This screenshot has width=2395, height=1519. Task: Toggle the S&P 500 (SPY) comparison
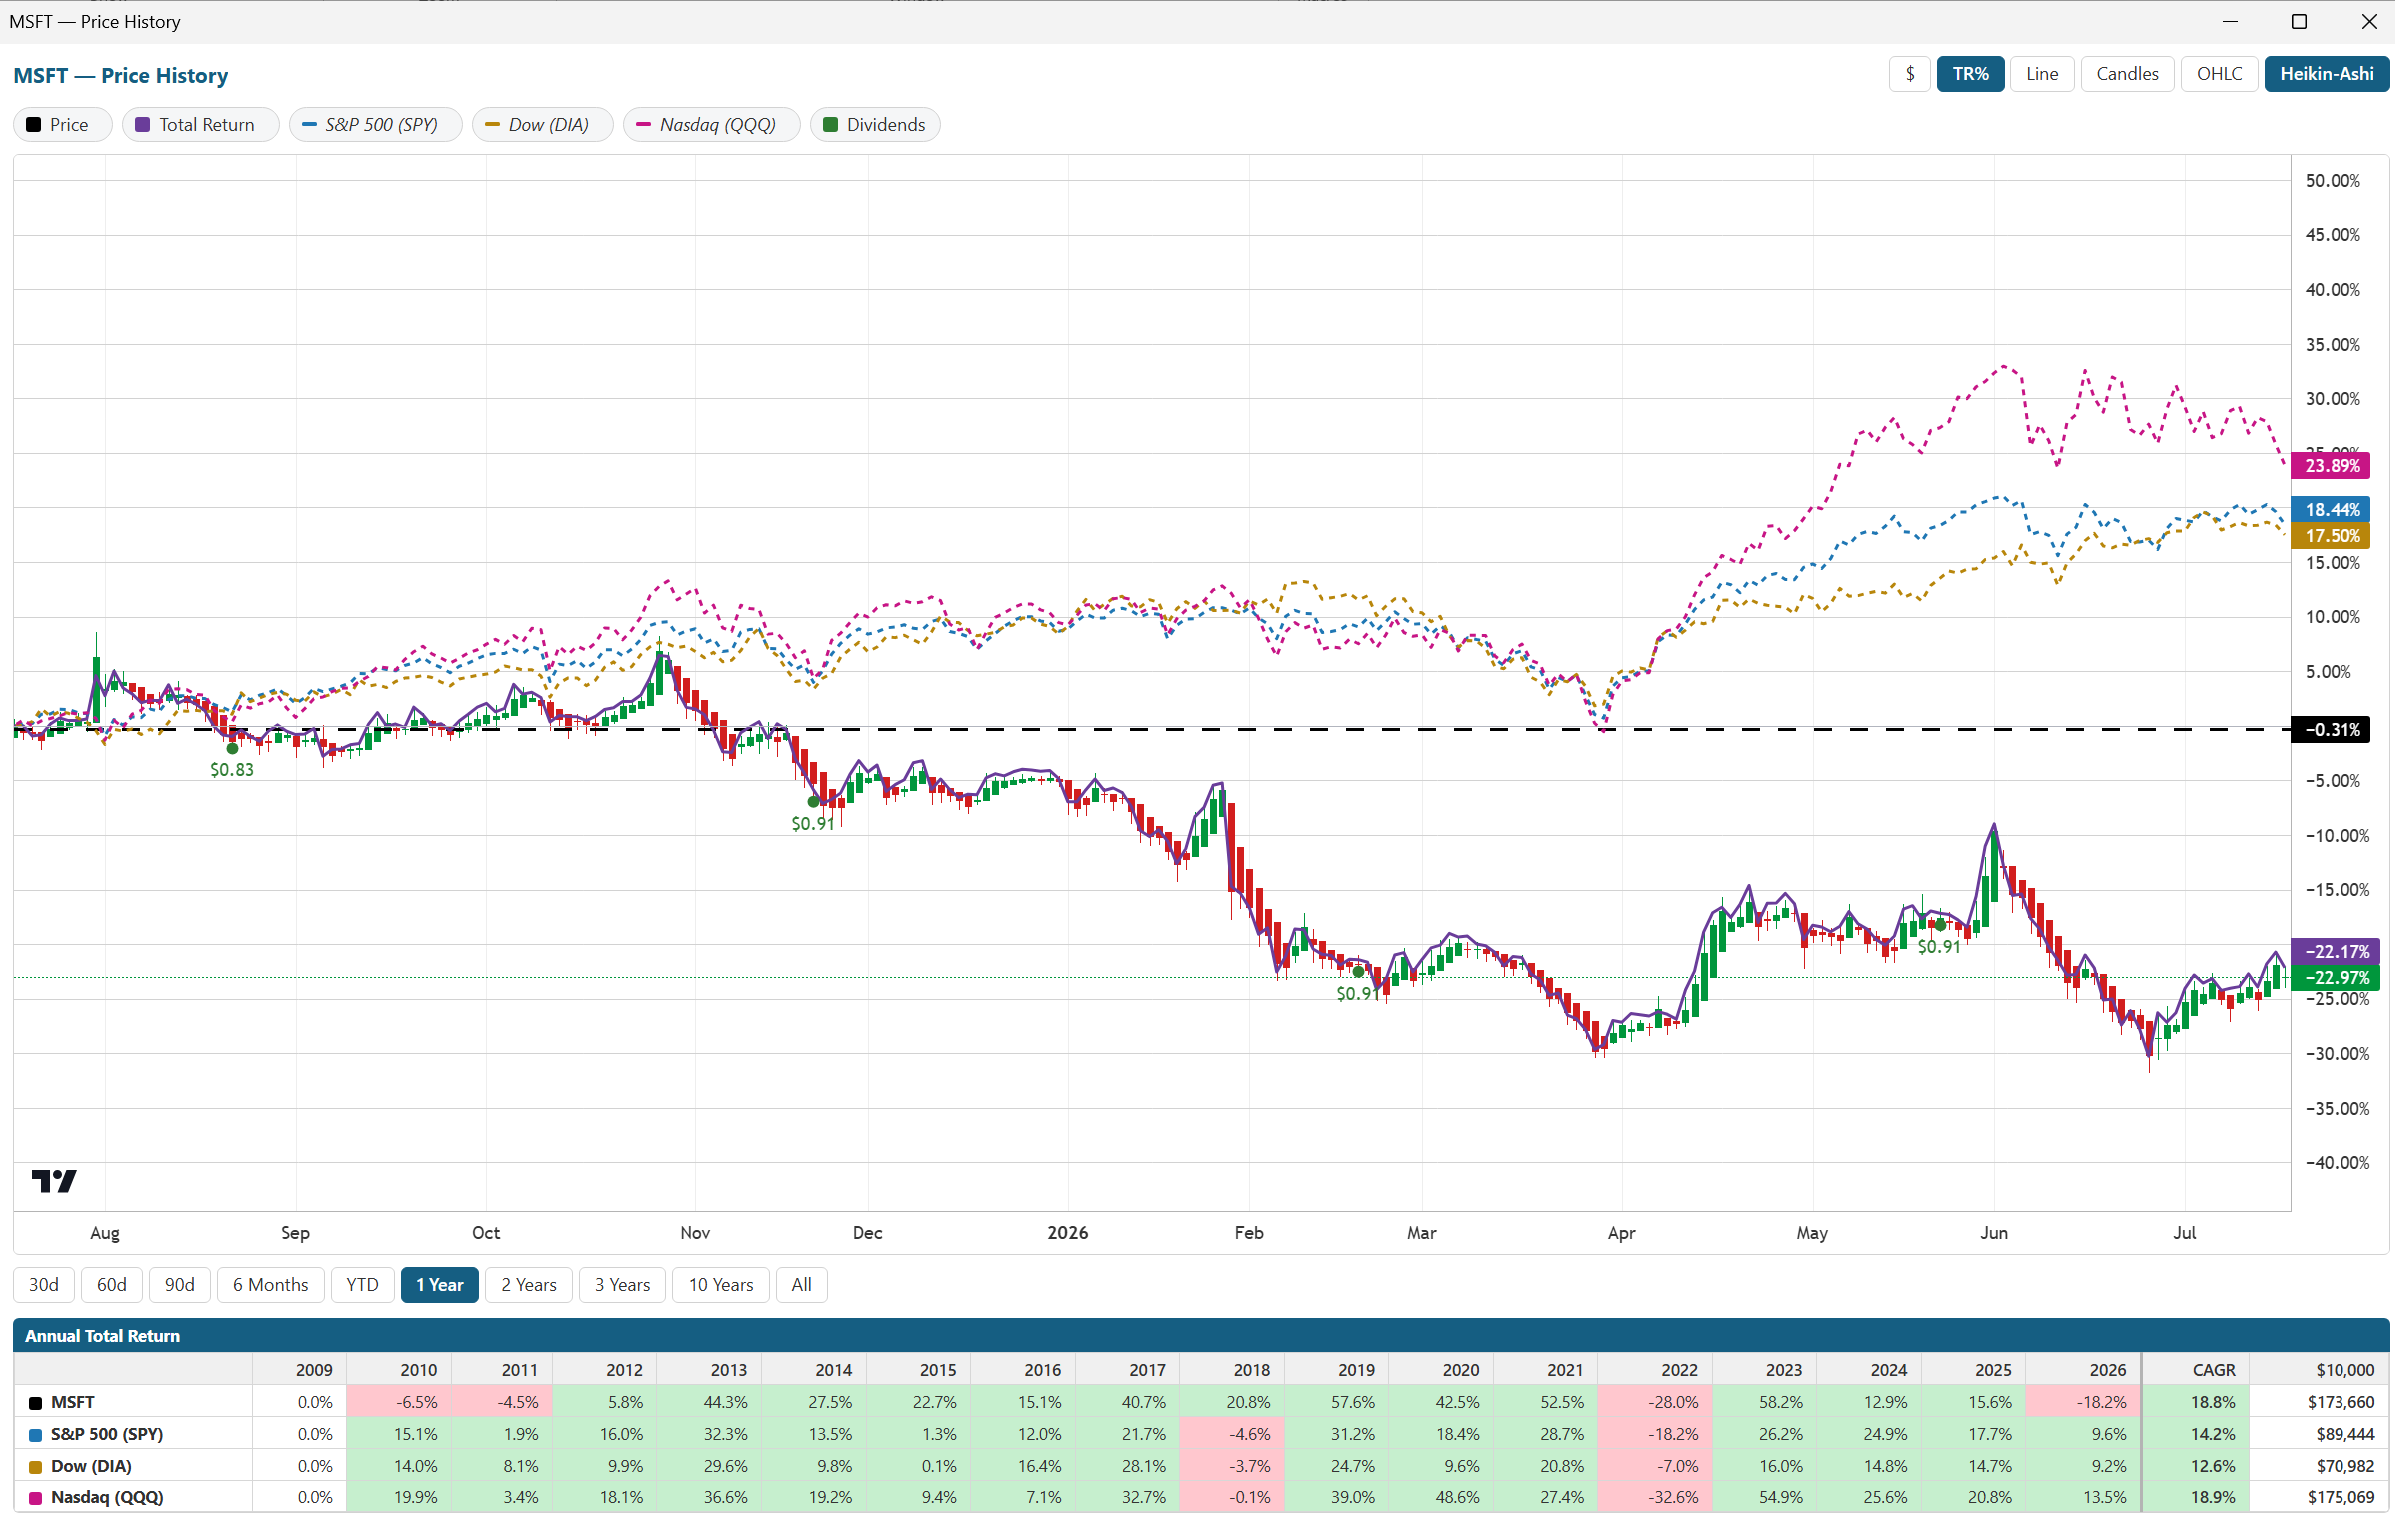pyautogui.click(x=375, y=124)
